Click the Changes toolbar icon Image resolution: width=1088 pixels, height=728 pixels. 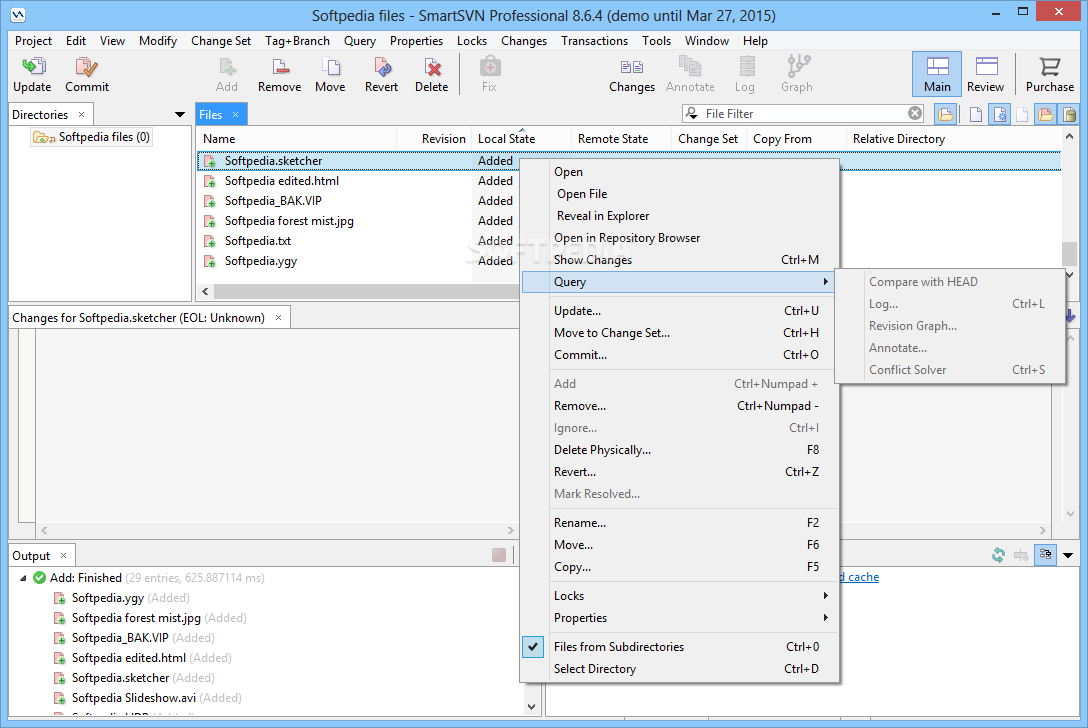point(631,67)
